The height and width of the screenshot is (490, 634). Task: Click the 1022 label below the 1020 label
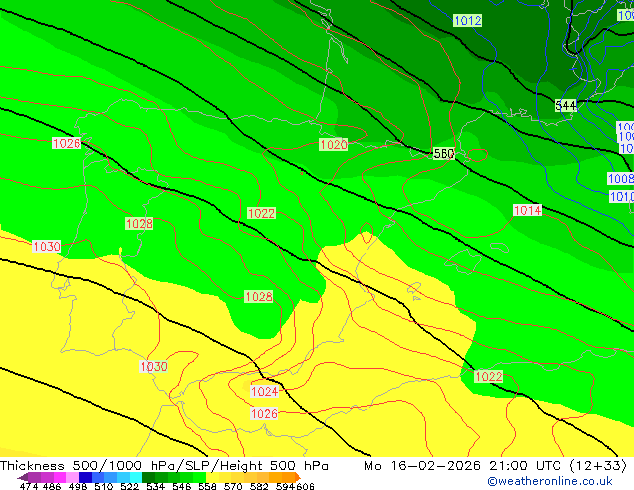pos(261,213)
